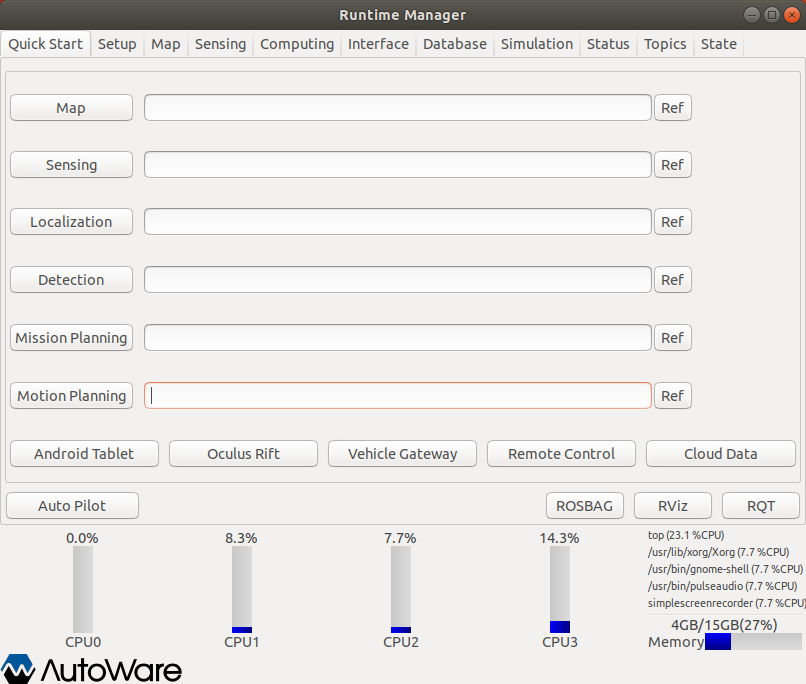This screenshot has width=806, height=684.
Task: Launch RViz
Action: (x=673, y=506)
